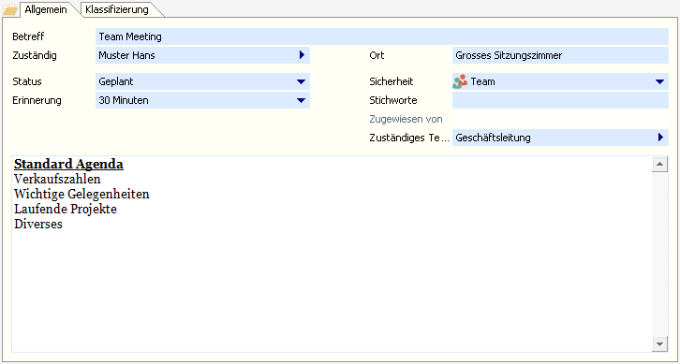Expand the Status dropdown showing Geplant
Screen dimensions: 680x364
(301, 82)
